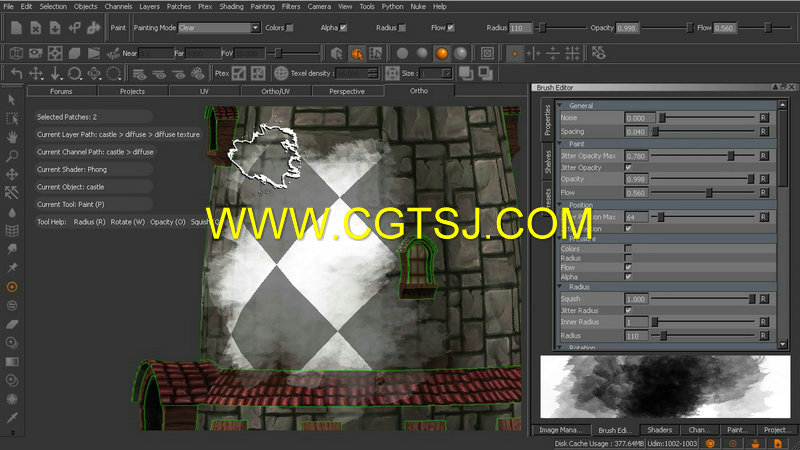Screen dimensions: 800x450
Task: Uncheck Jitter Opacity in Brush Editor
Action: [628, 167]
